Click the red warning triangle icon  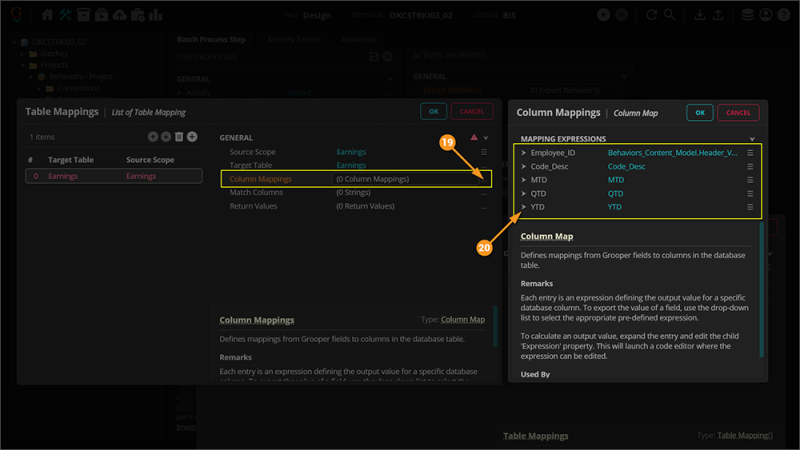tap(474, 138)
